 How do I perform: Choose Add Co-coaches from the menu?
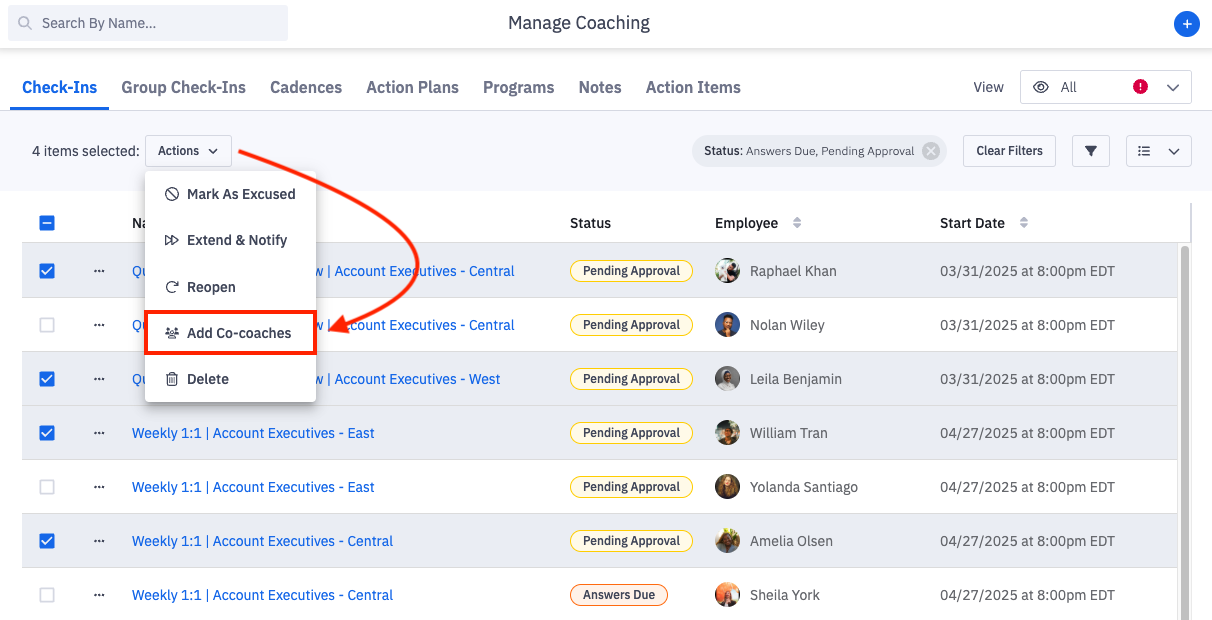click(x=229, y=332)
